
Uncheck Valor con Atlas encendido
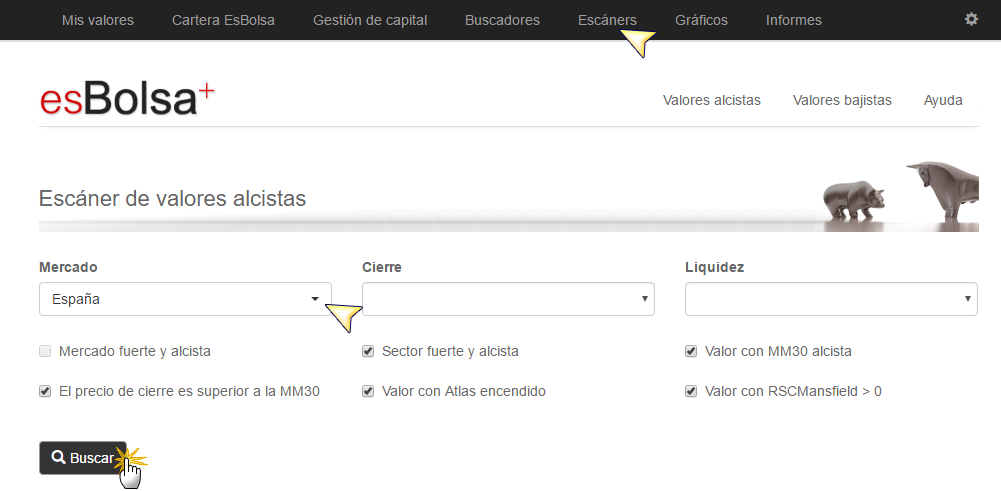368,391
